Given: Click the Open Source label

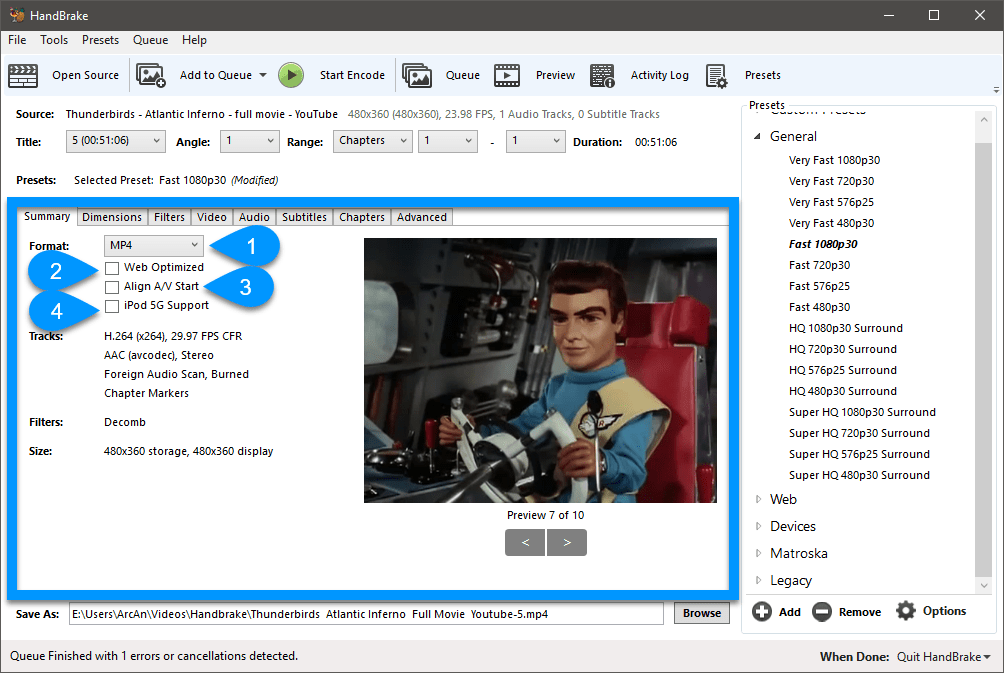Looking at the screenshot, I should [x=85, y=76].
